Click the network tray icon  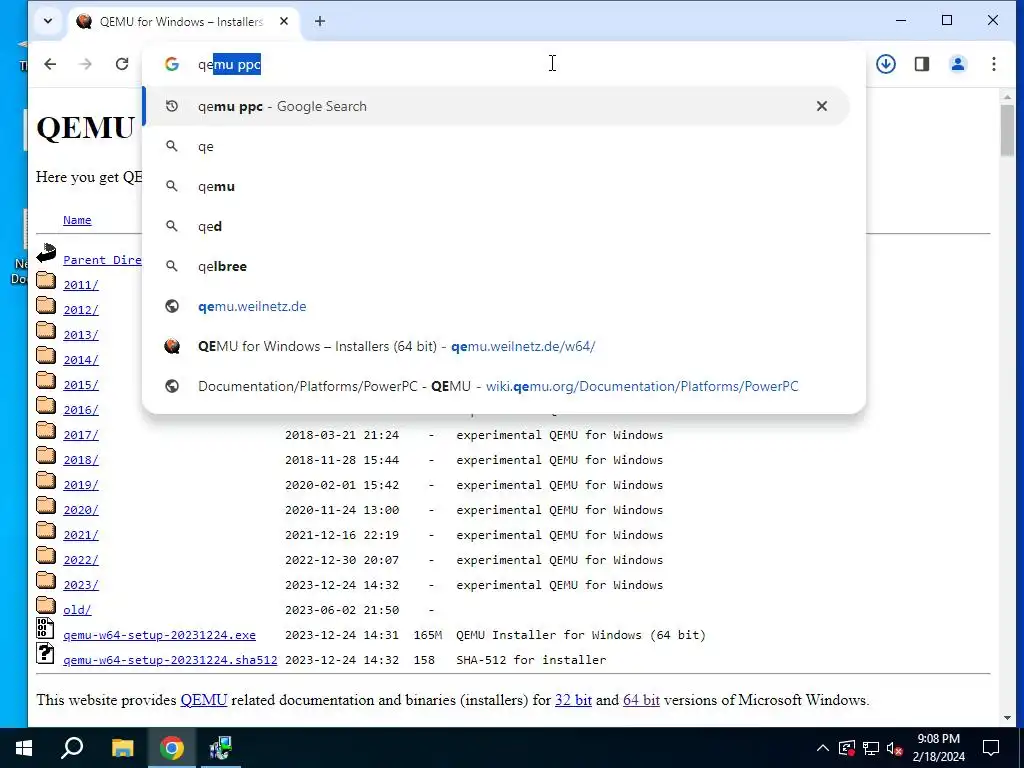click(x=871, y=748)
